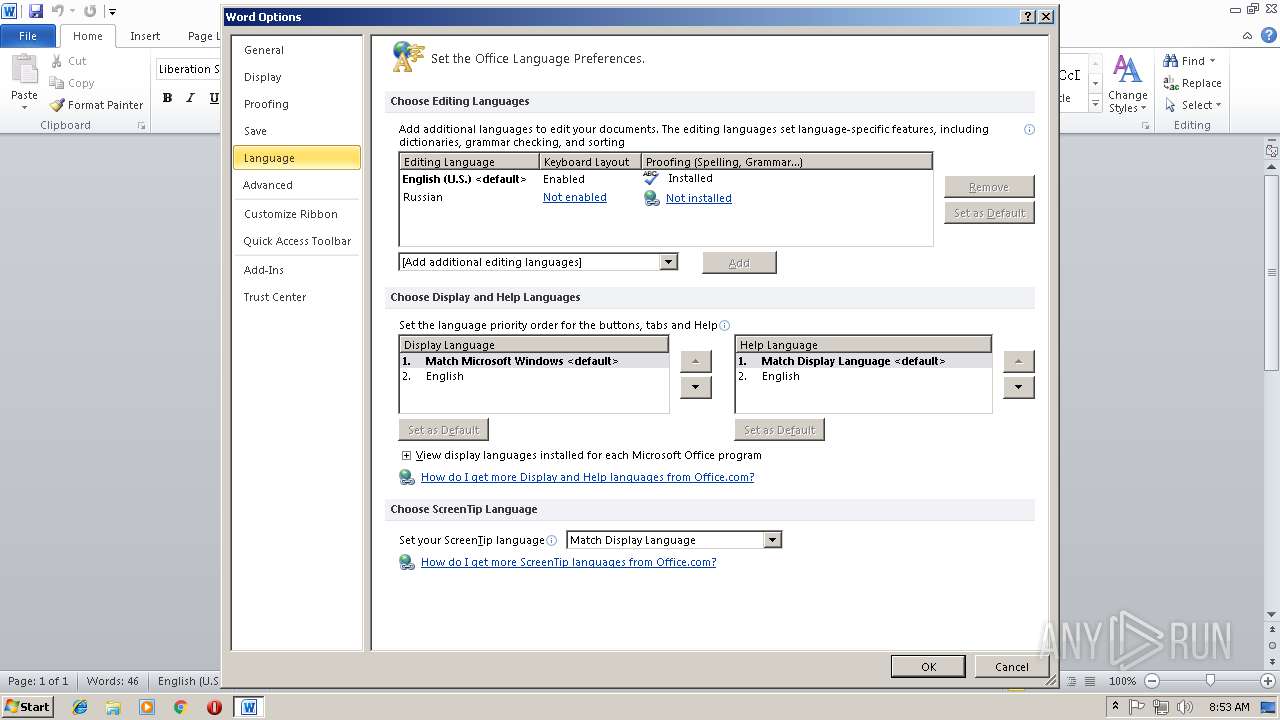
Task: Click the zoom slider handle in status bar
Action: click(1210, 680)
